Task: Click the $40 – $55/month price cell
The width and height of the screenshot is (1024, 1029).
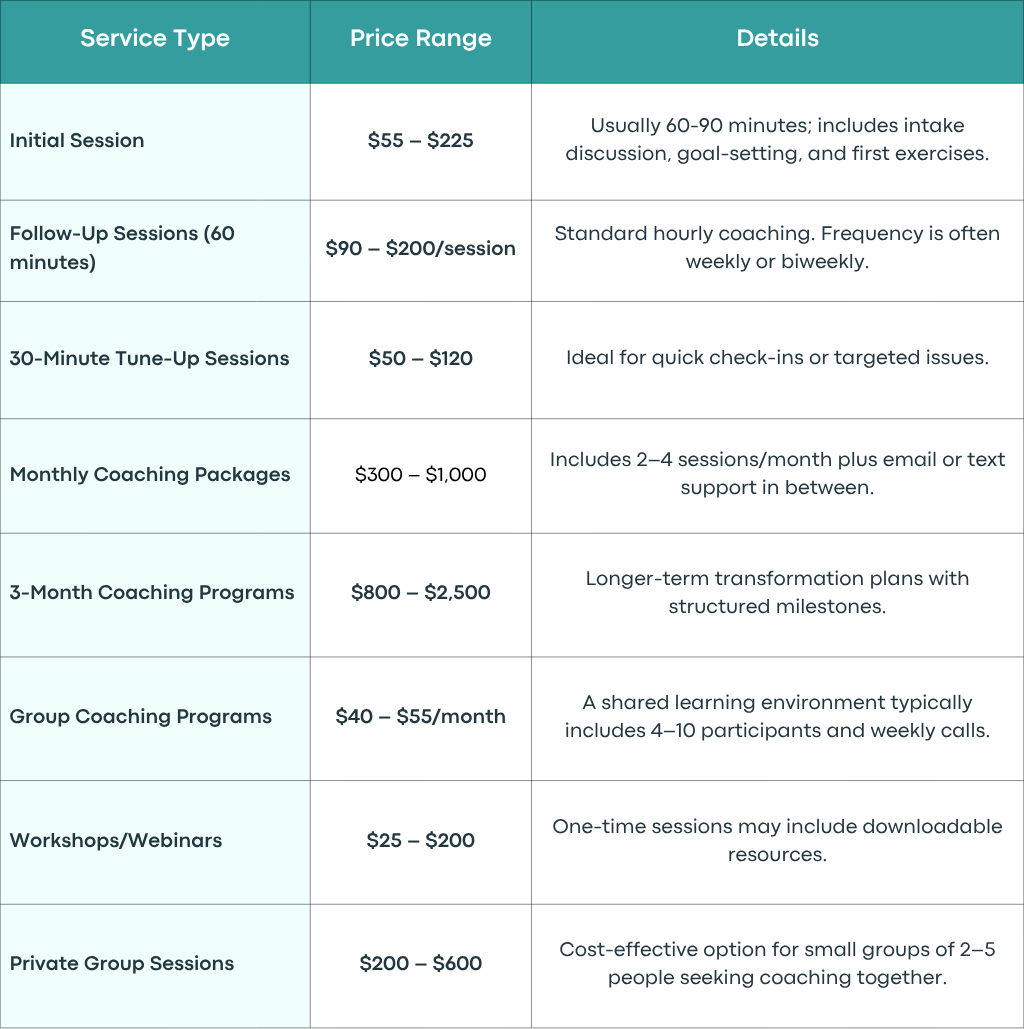Action: pyautogui.click(x=421, y=717)
